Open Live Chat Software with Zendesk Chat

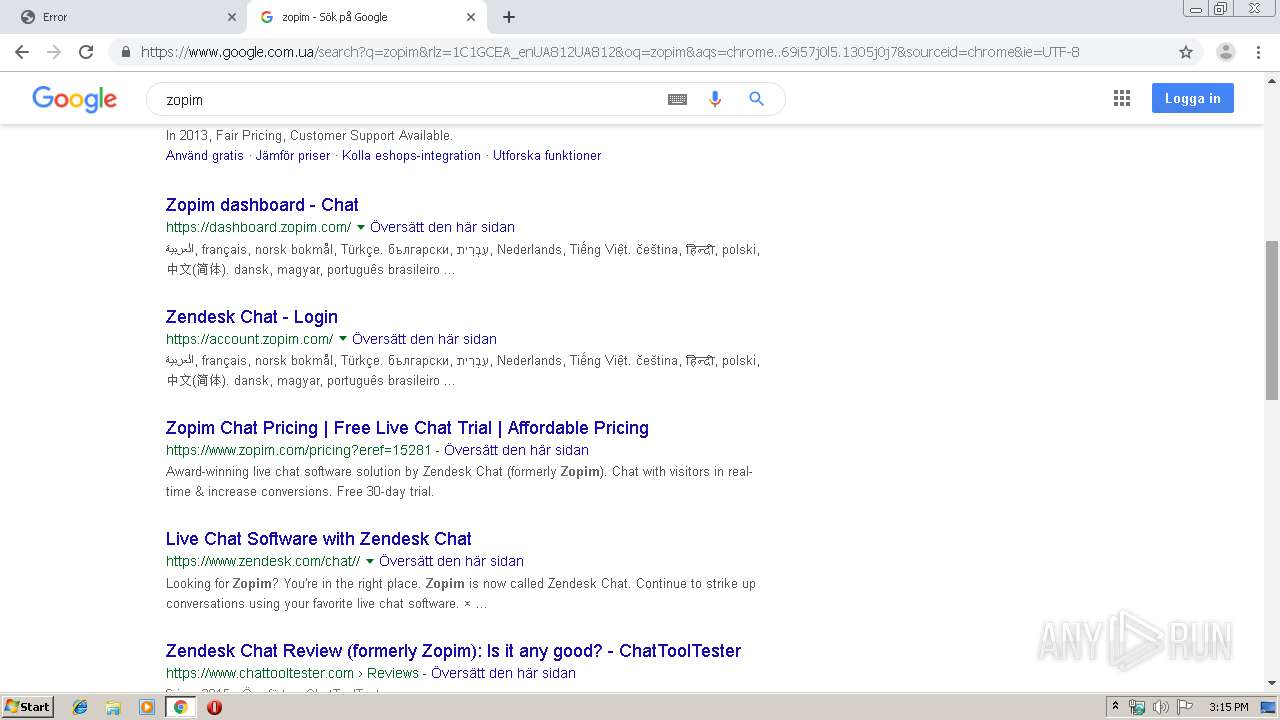pos(319,538)
